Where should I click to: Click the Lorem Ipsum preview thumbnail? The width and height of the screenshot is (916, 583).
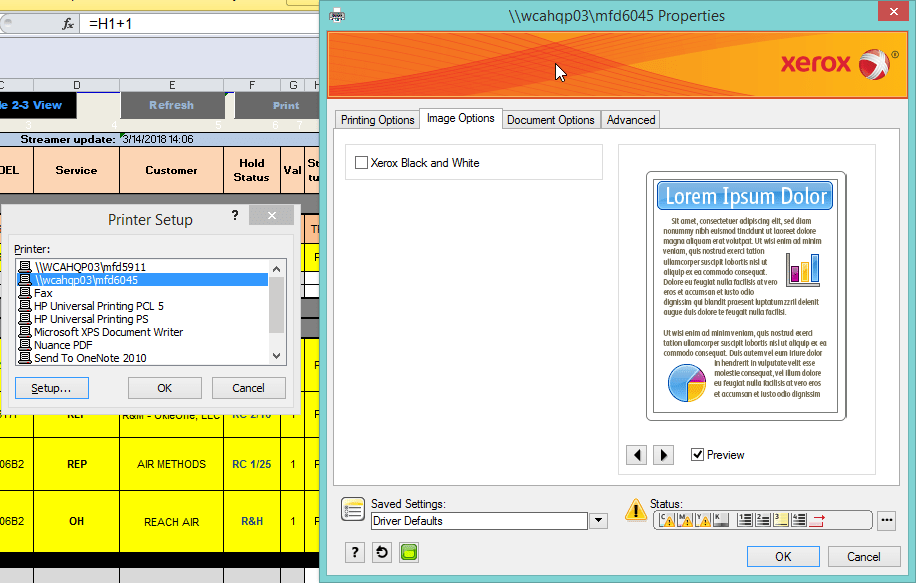coord(746,296)
